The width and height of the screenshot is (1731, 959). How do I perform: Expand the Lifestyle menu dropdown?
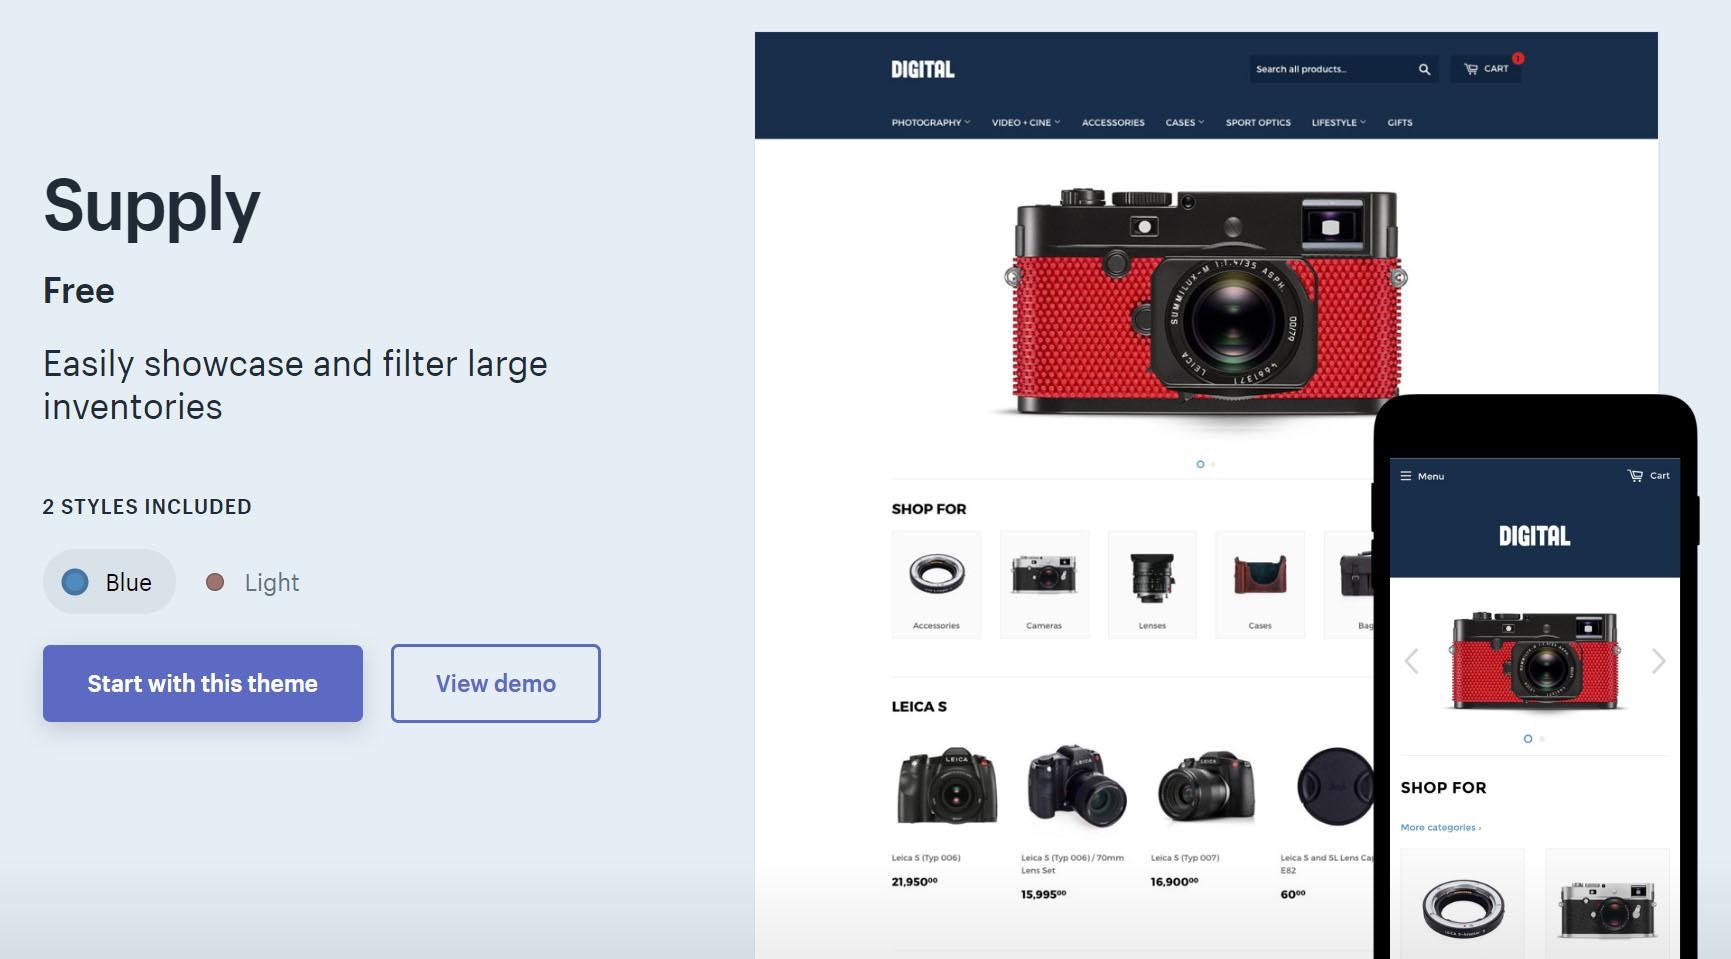[1338, 123]
